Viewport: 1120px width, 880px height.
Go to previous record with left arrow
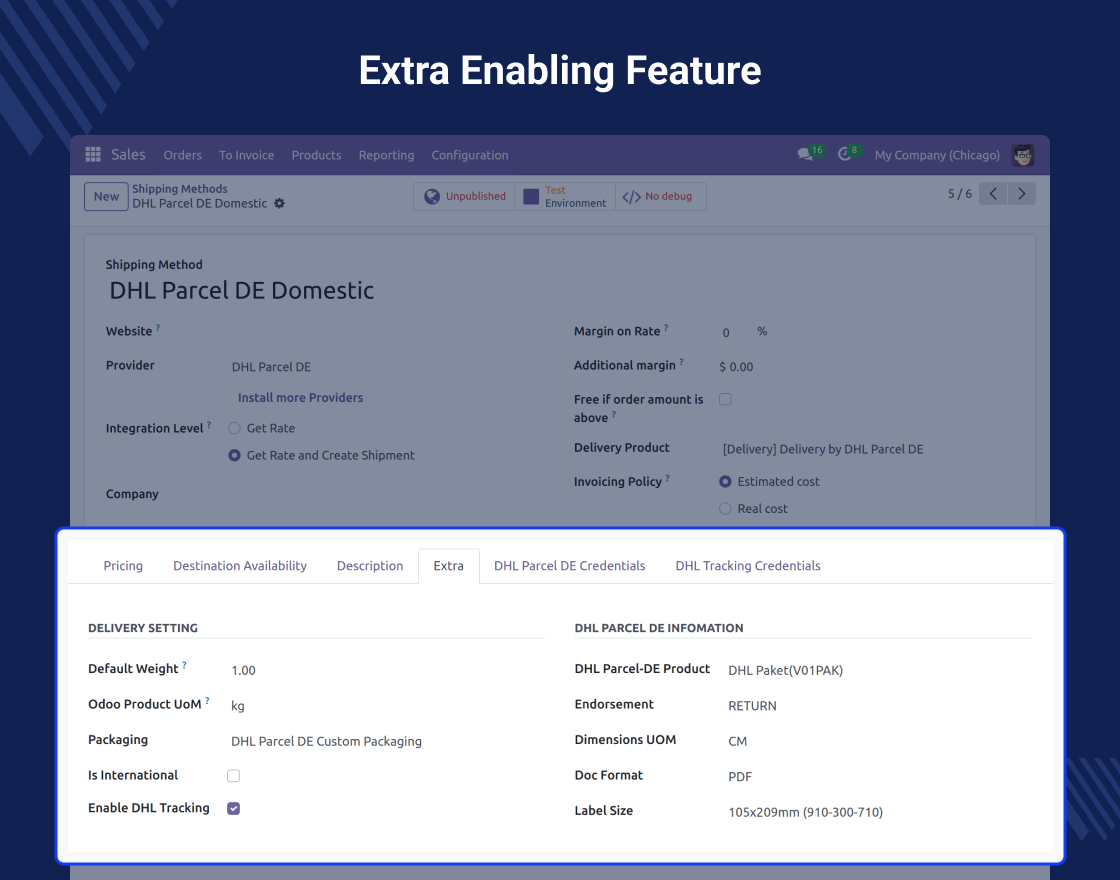(992, 194)
